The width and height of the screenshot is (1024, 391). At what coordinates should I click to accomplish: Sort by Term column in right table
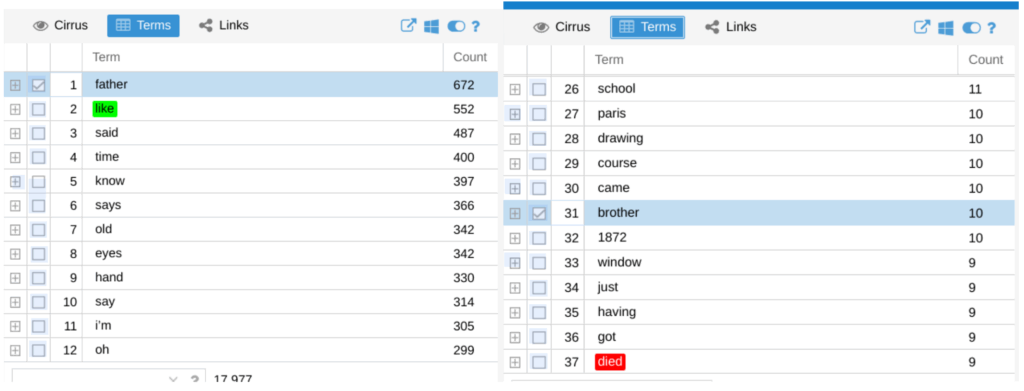coord(771,60)
